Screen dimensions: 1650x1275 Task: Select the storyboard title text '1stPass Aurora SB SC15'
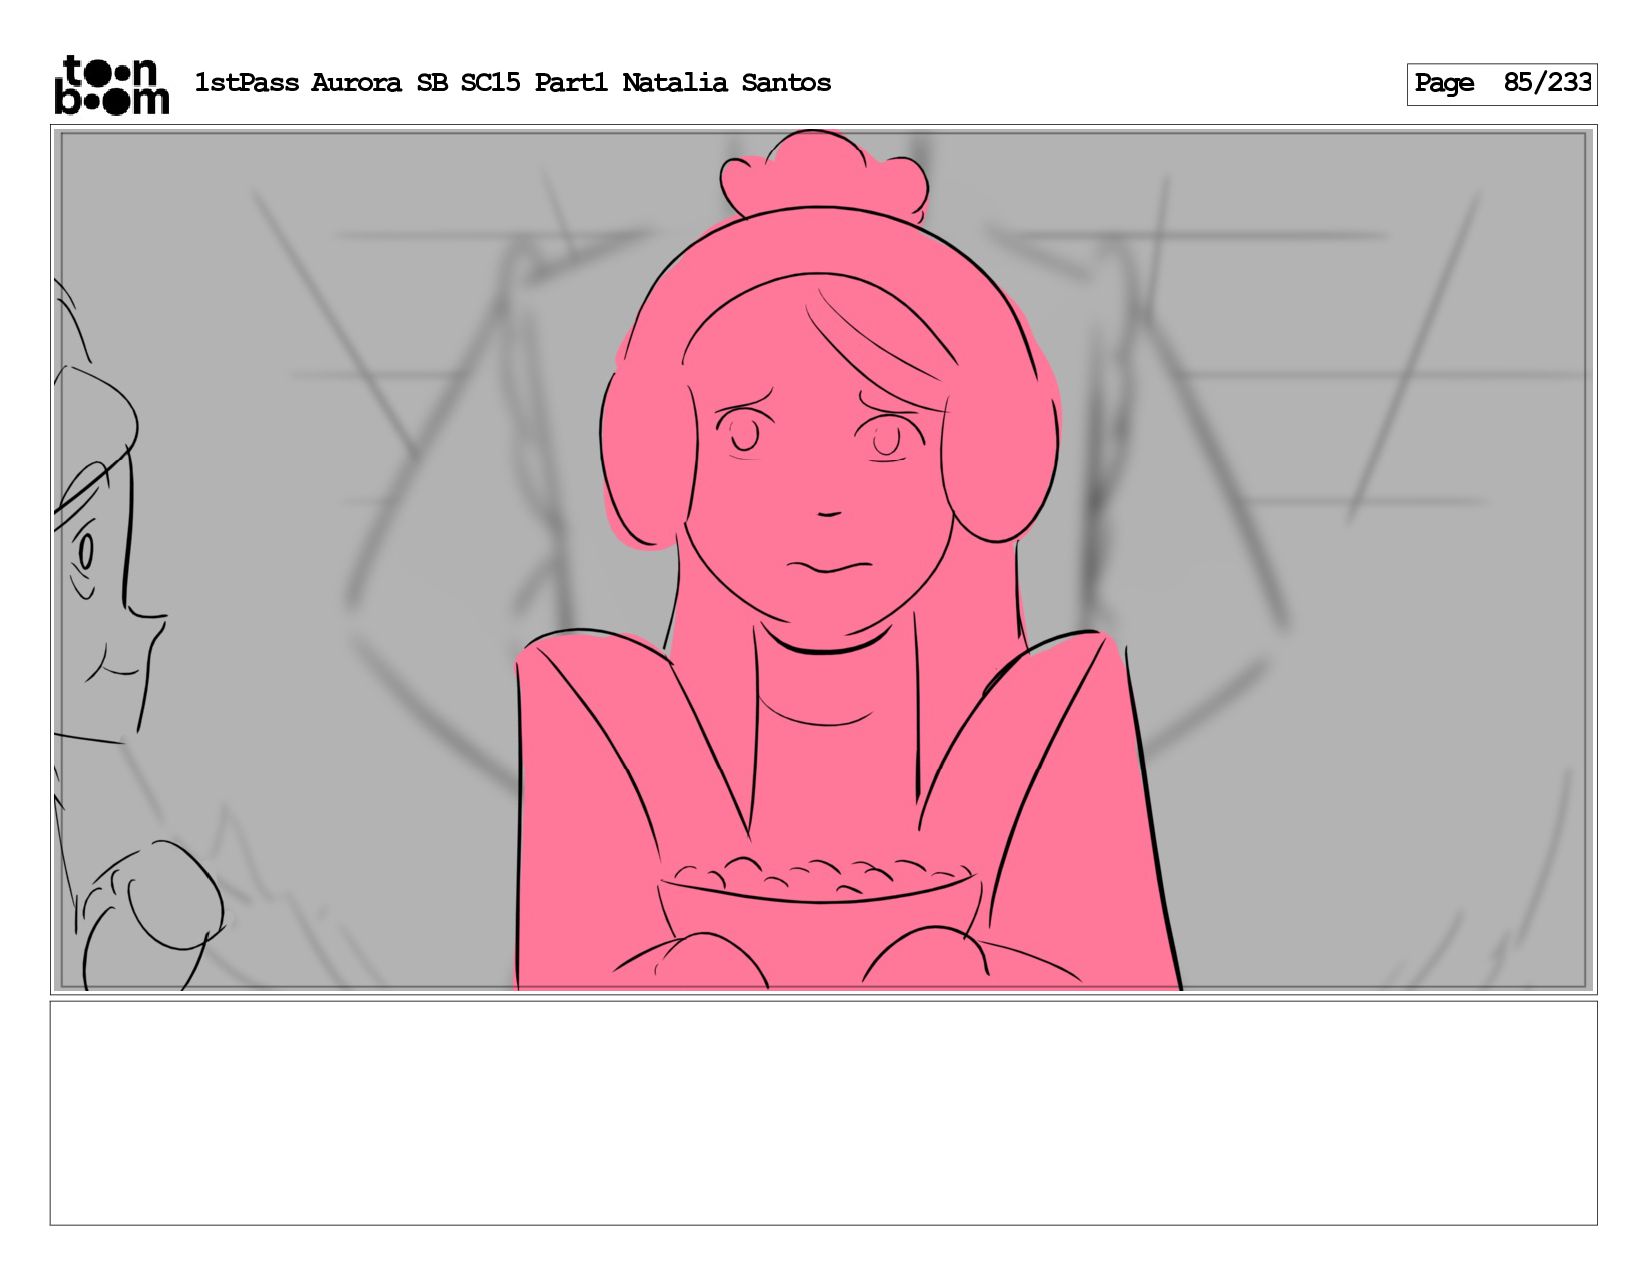click(357, 83)
